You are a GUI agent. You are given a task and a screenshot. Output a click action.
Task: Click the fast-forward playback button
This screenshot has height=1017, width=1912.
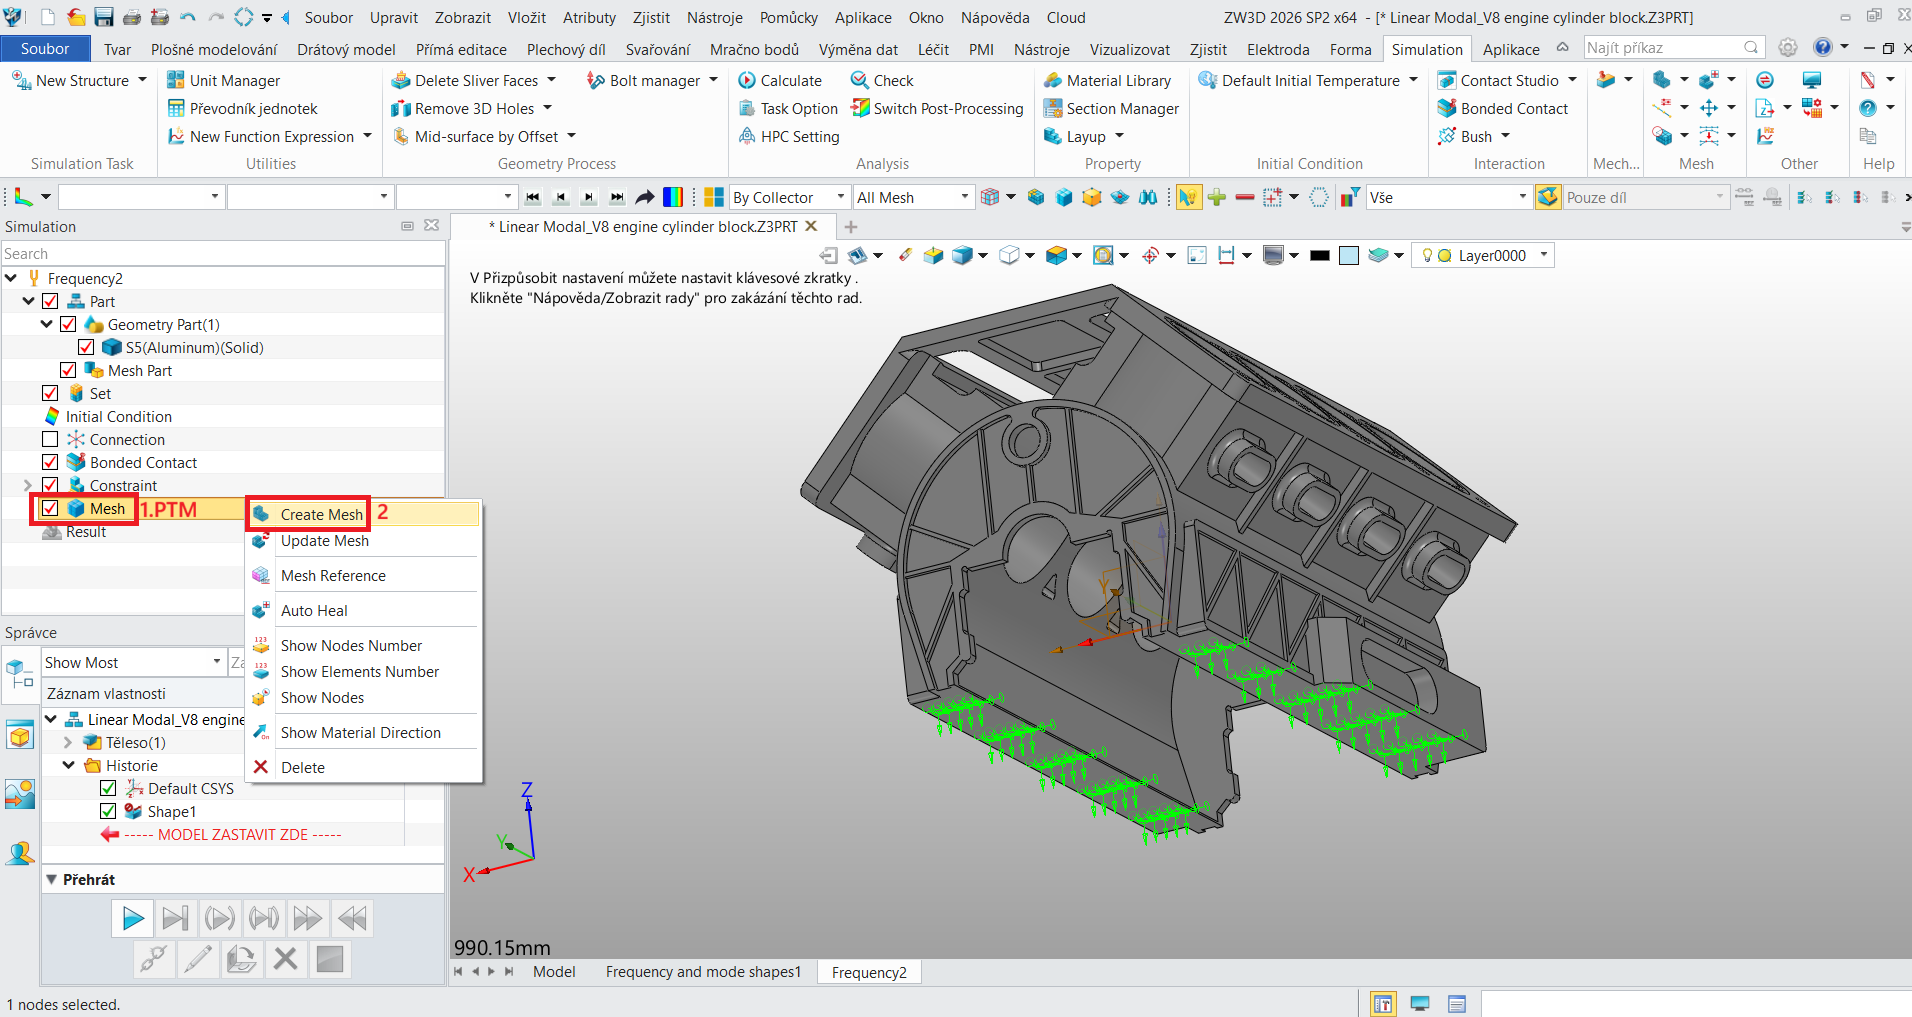(x=307, y=918)
